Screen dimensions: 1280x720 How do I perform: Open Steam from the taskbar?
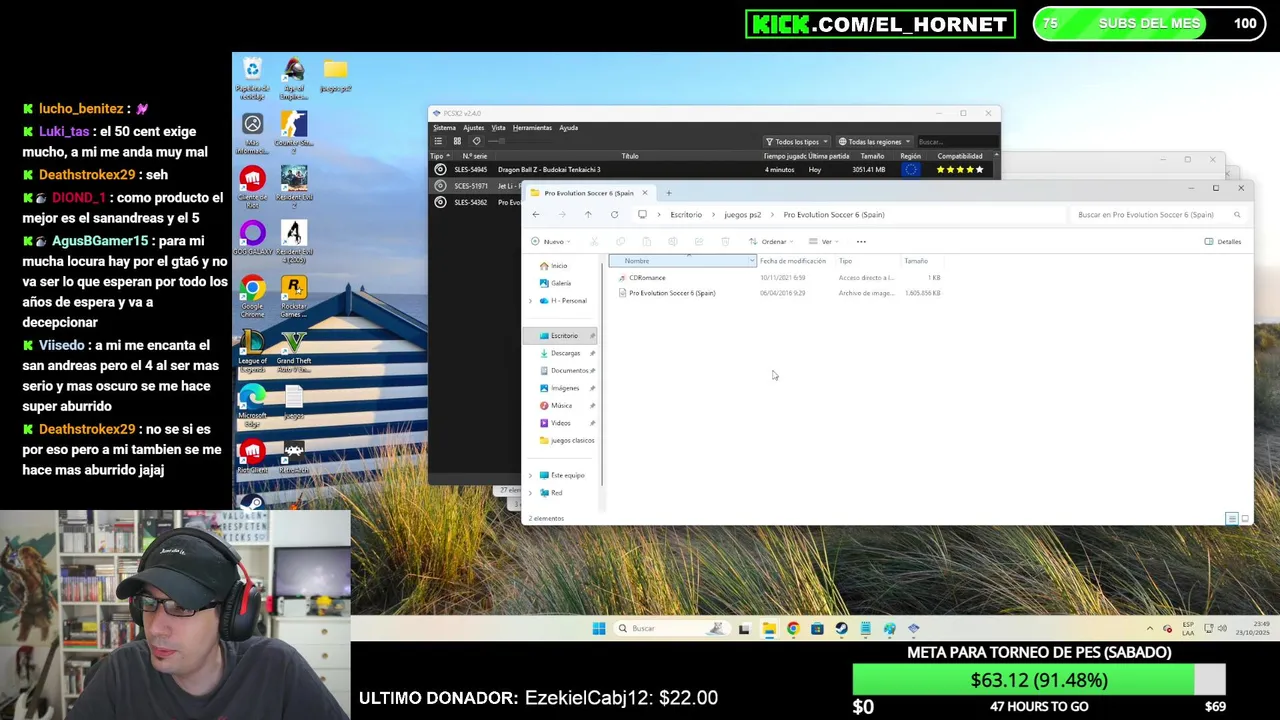pos(841,628)
